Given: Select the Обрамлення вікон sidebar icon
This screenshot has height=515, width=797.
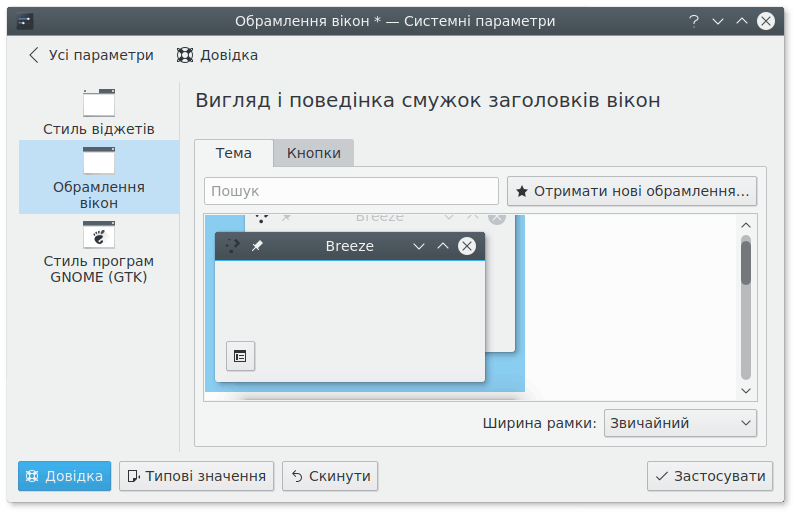Looking at the screenshot, I should (x=99, y=161).
